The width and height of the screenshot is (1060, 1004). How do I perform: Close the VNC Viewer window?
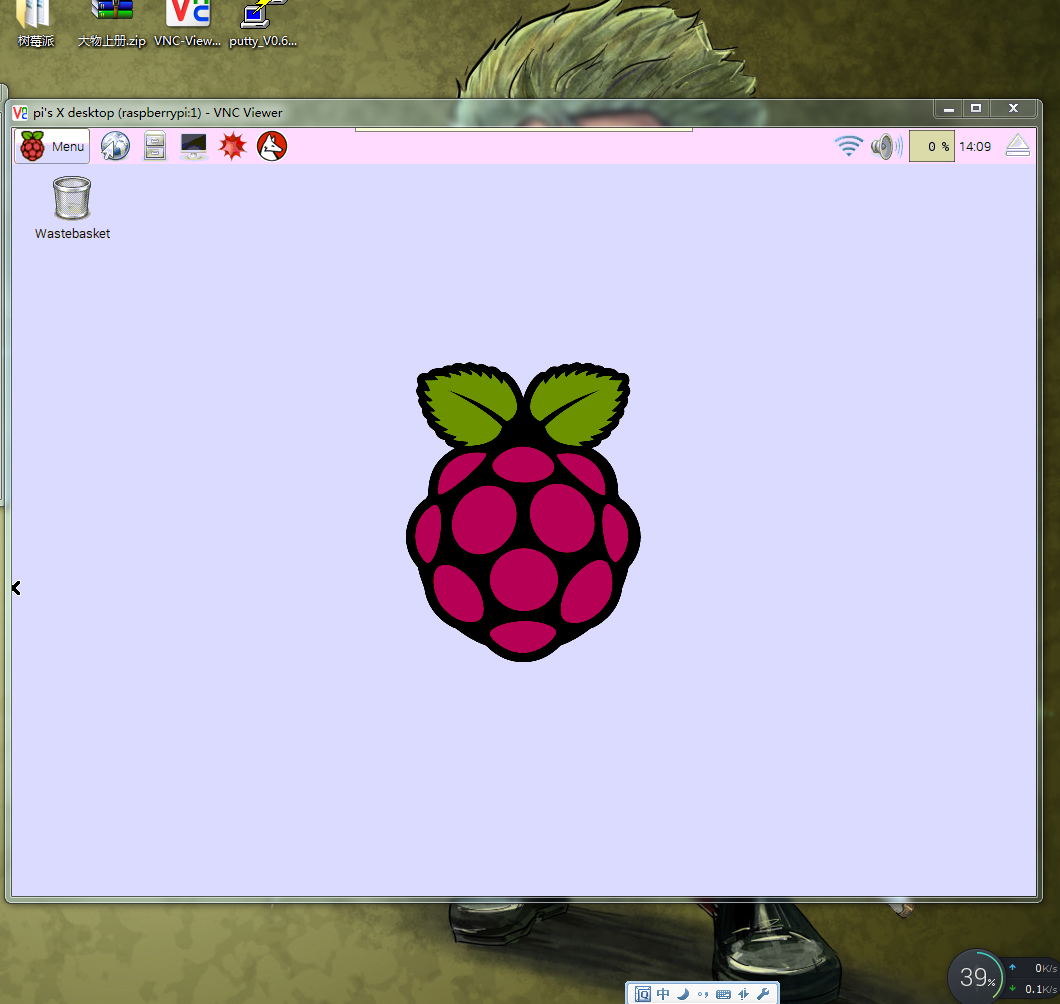[1013, 108]
